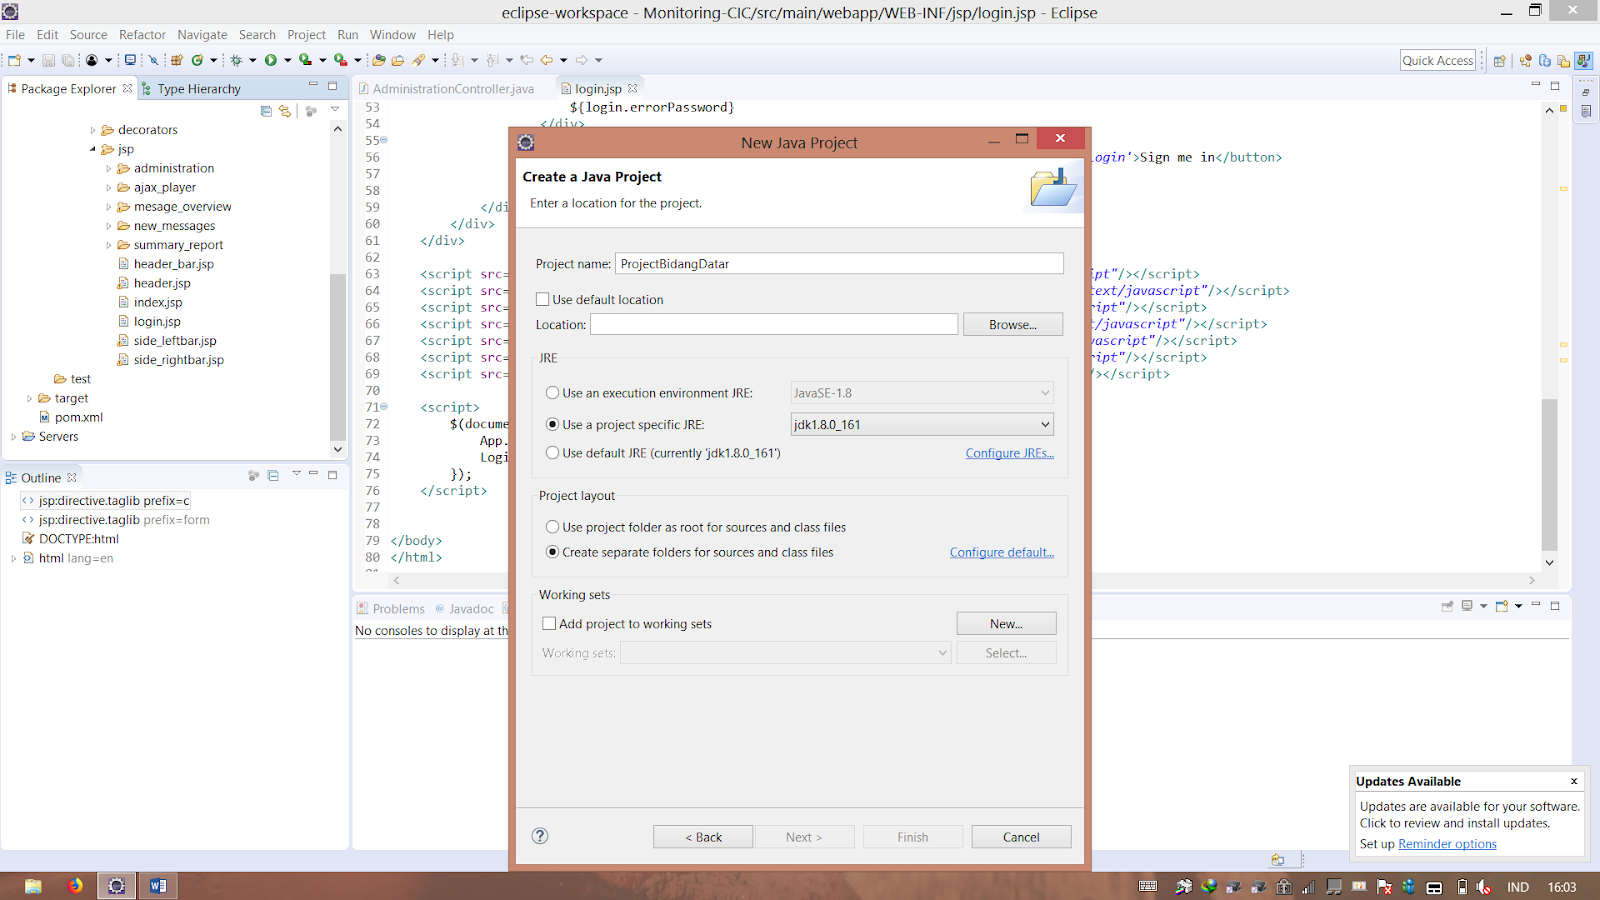Screen dimensions: 1600x900
Task: Select the Use default JRE radio button
Action: (552, 452)
